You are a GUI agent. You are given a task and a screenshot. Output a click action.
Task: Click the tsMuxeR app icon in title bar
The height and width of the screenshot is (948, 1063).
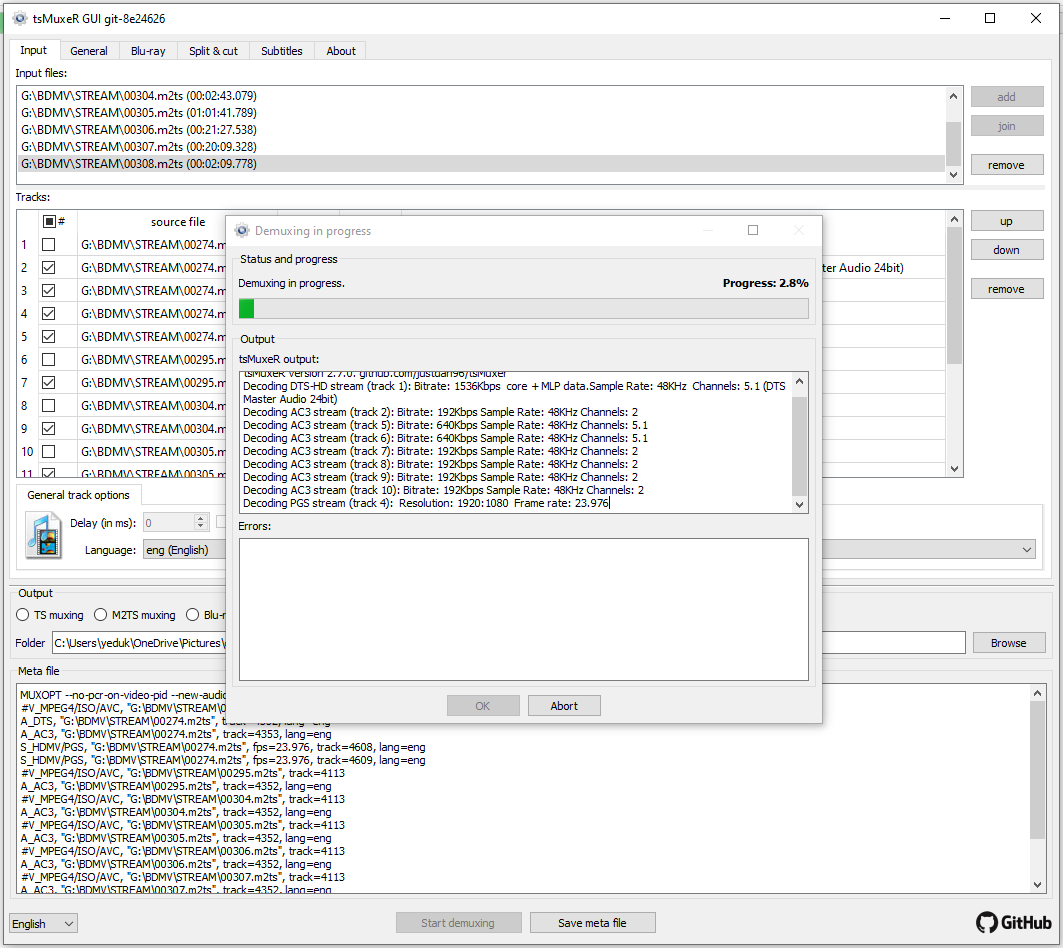click(x=20, y=18)
